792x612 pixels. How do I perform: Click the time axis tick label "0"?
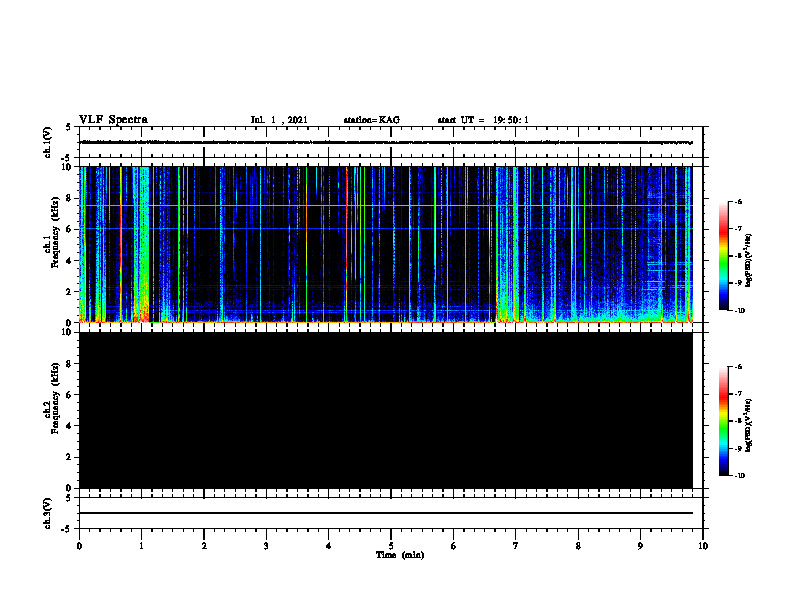pyautogui.click(x=79, y=546)
